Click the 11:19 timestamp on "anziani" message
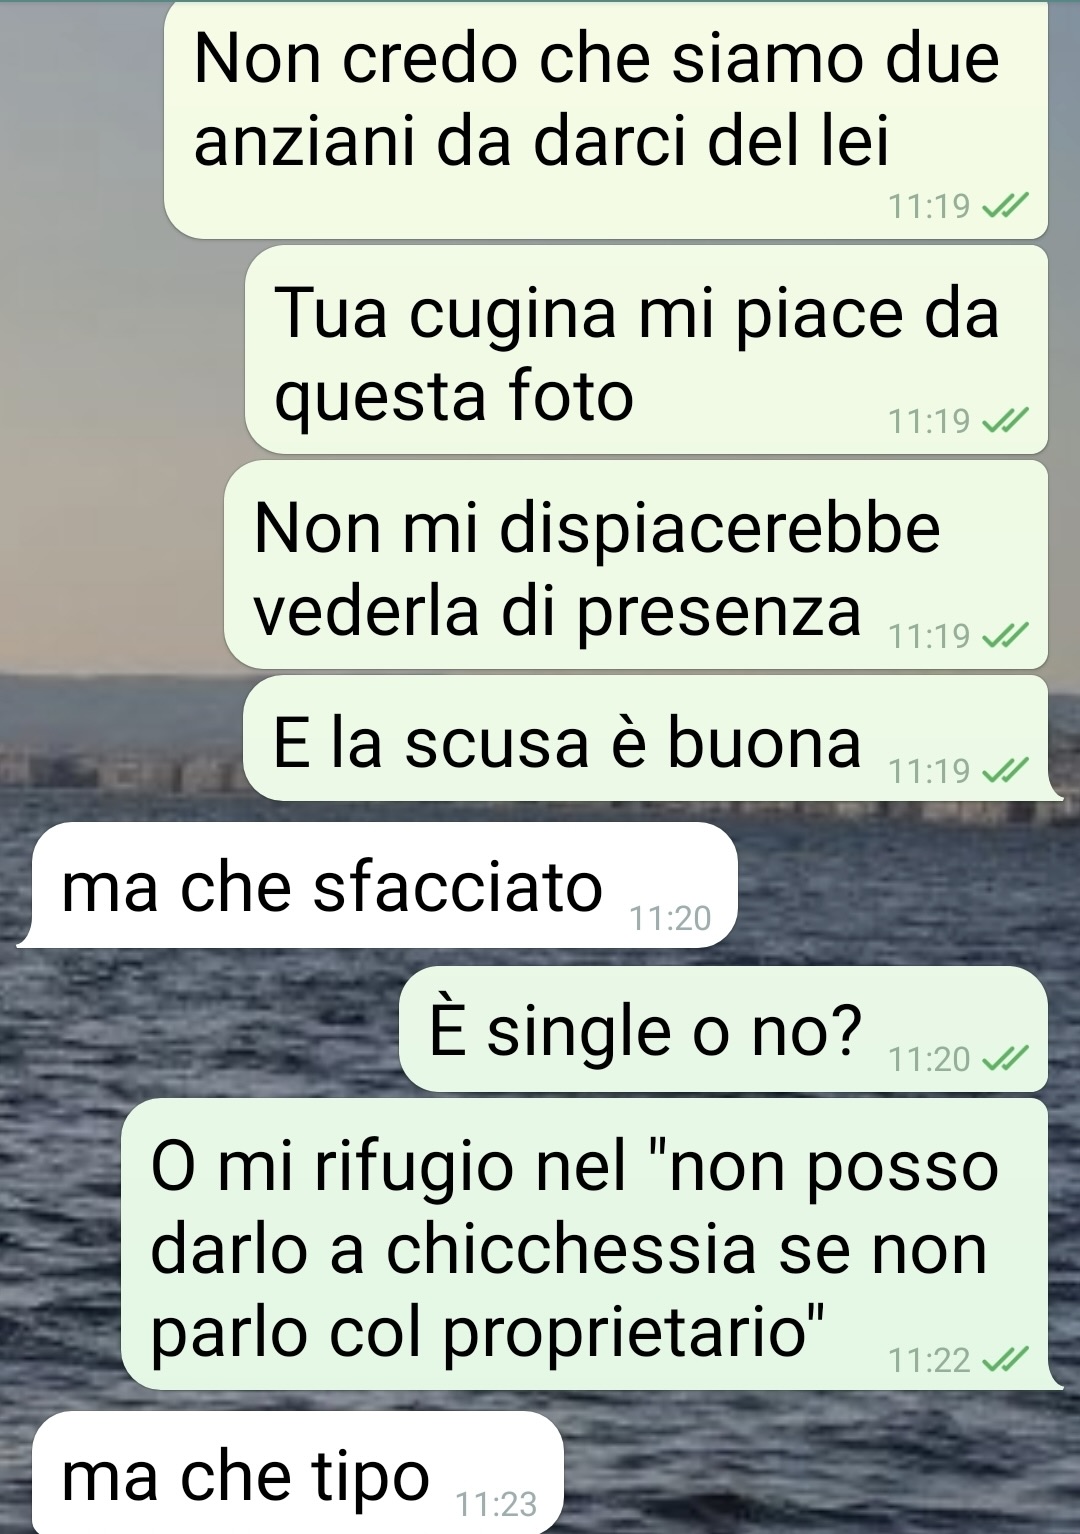The image size is (1080, 1534). click(929, 206)
